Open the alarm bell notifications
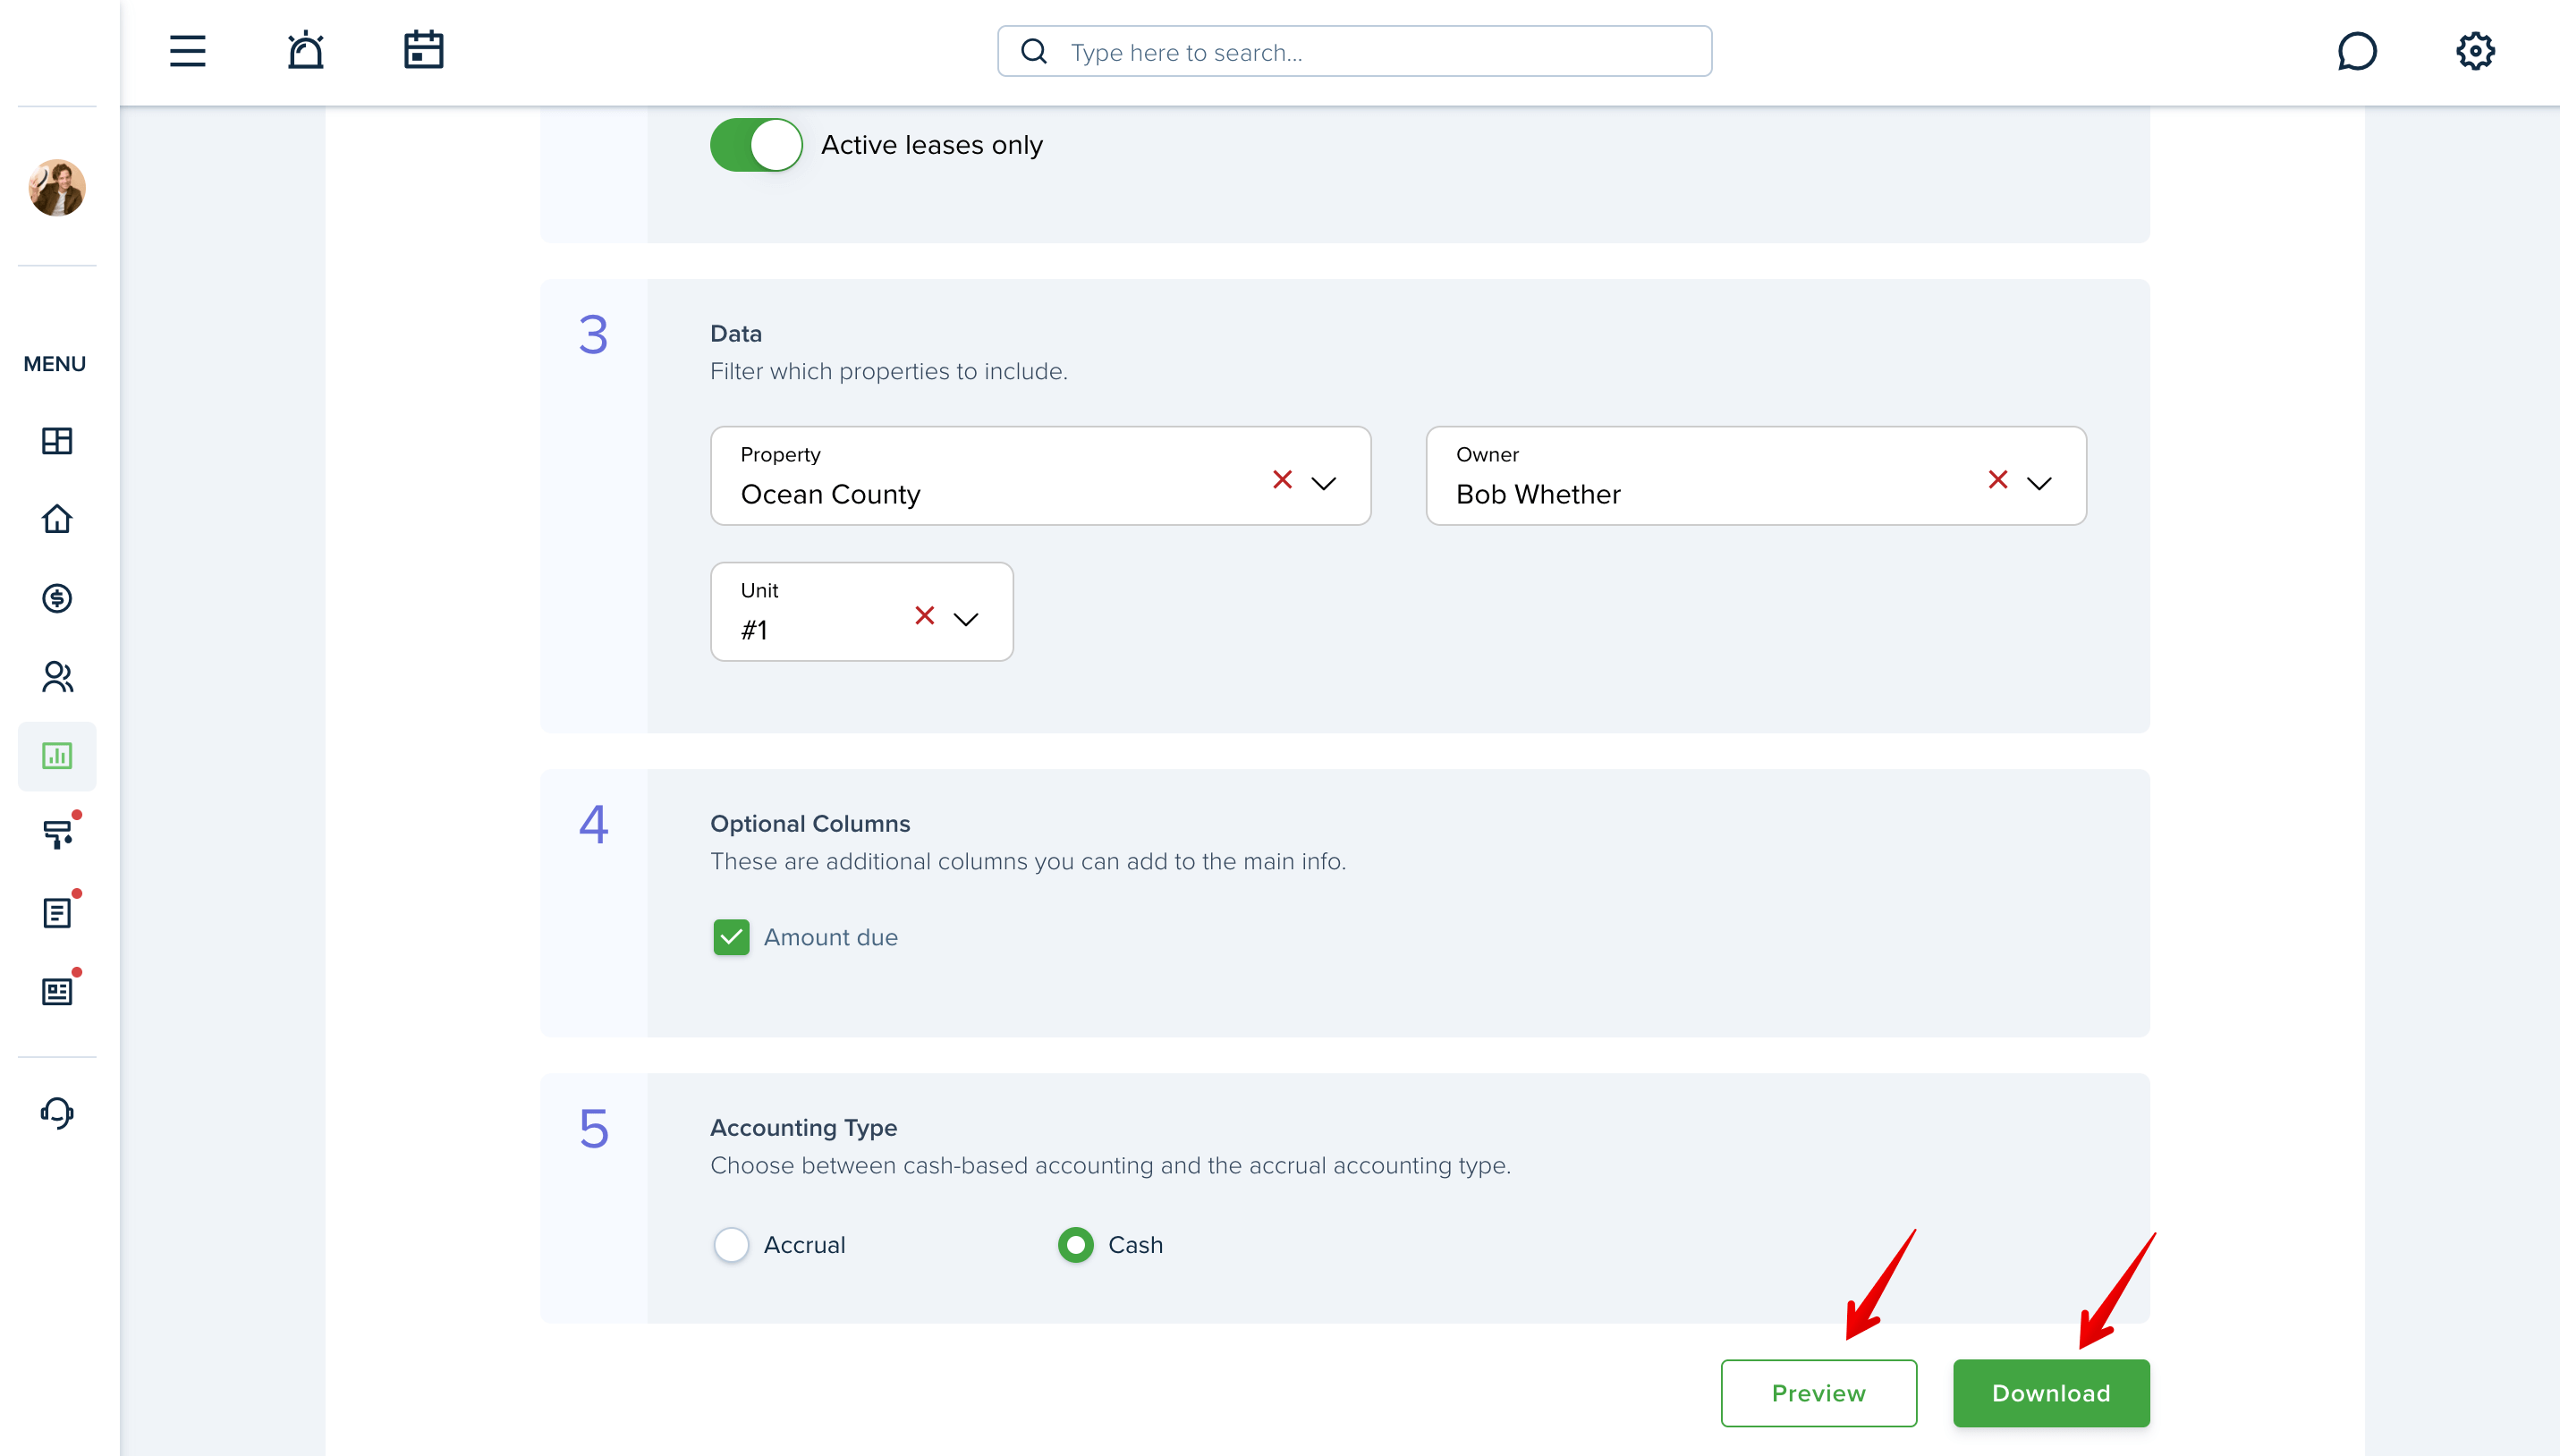The width and height of the screenshot is (2560, 1456). pyautogui.click(x=305, y=50)
